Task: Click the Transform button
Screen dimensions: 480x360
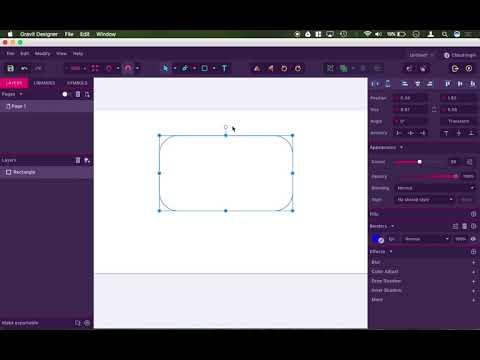Action: pos(458,121)
